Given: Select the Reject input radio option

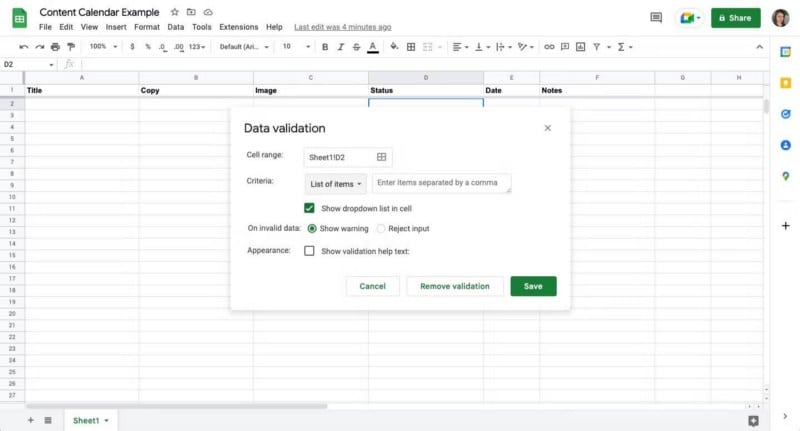Looking at the screenshot, I should coord(381,229).
